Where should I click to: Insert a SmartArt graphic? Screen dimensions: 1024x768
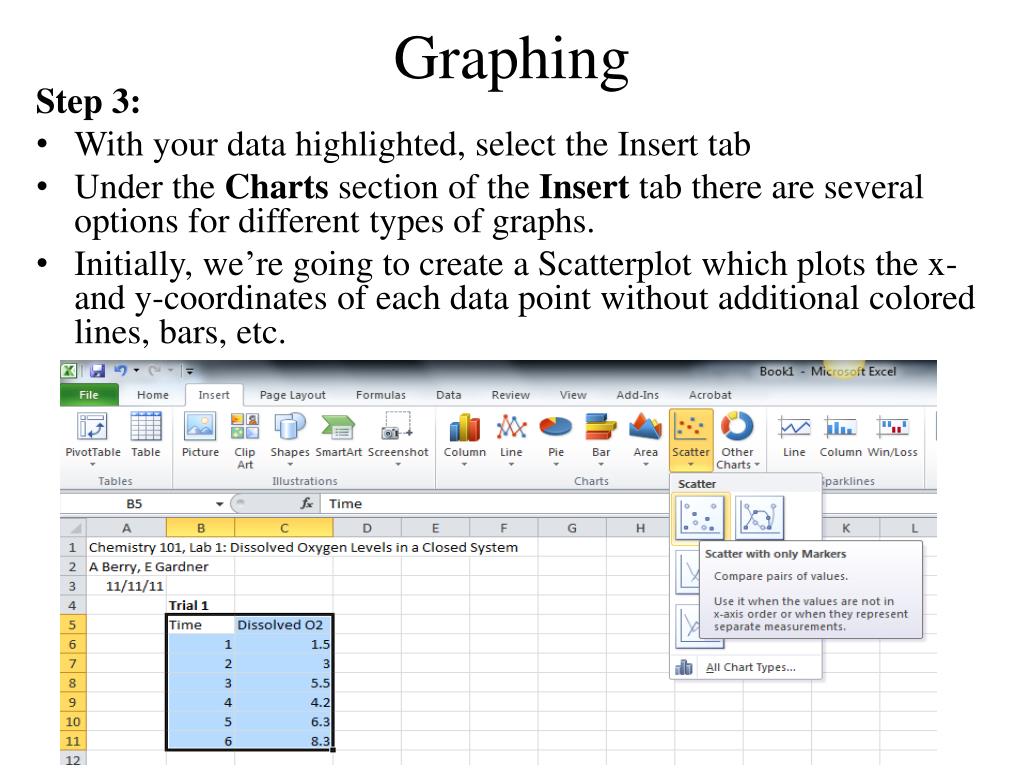tap(338, 435)
